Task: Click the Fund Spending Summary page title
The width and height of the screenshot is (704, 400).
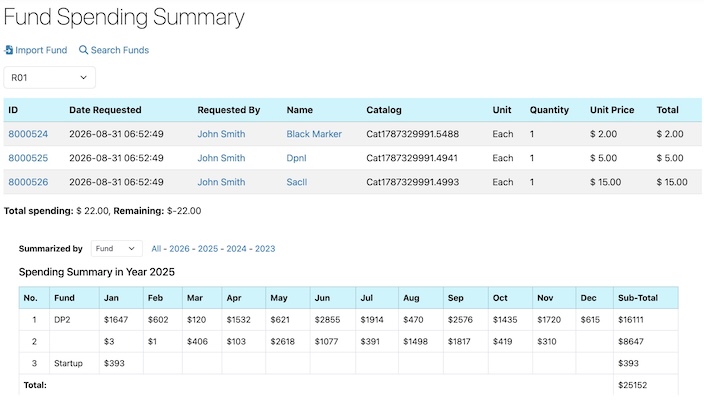Action: pos(124,18)
